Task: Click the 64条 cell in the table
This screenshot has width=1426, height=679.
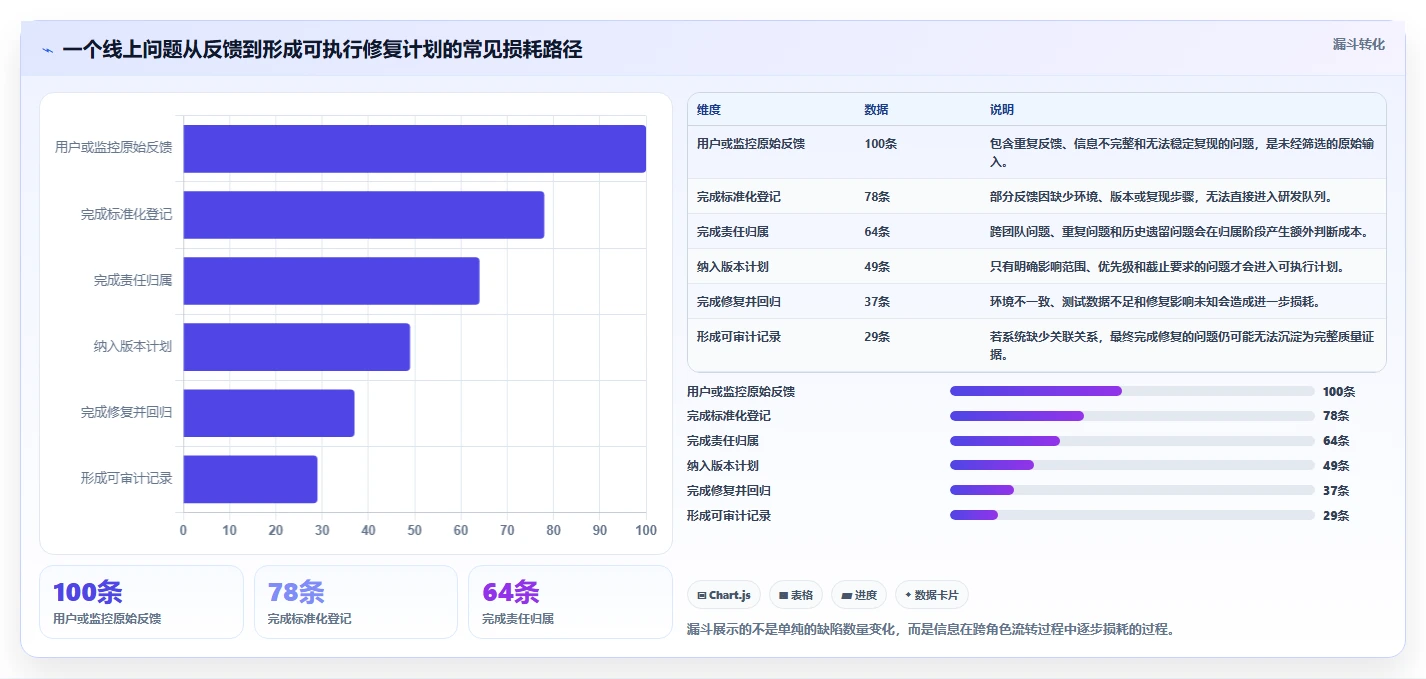Action: (x=877, y=232)
